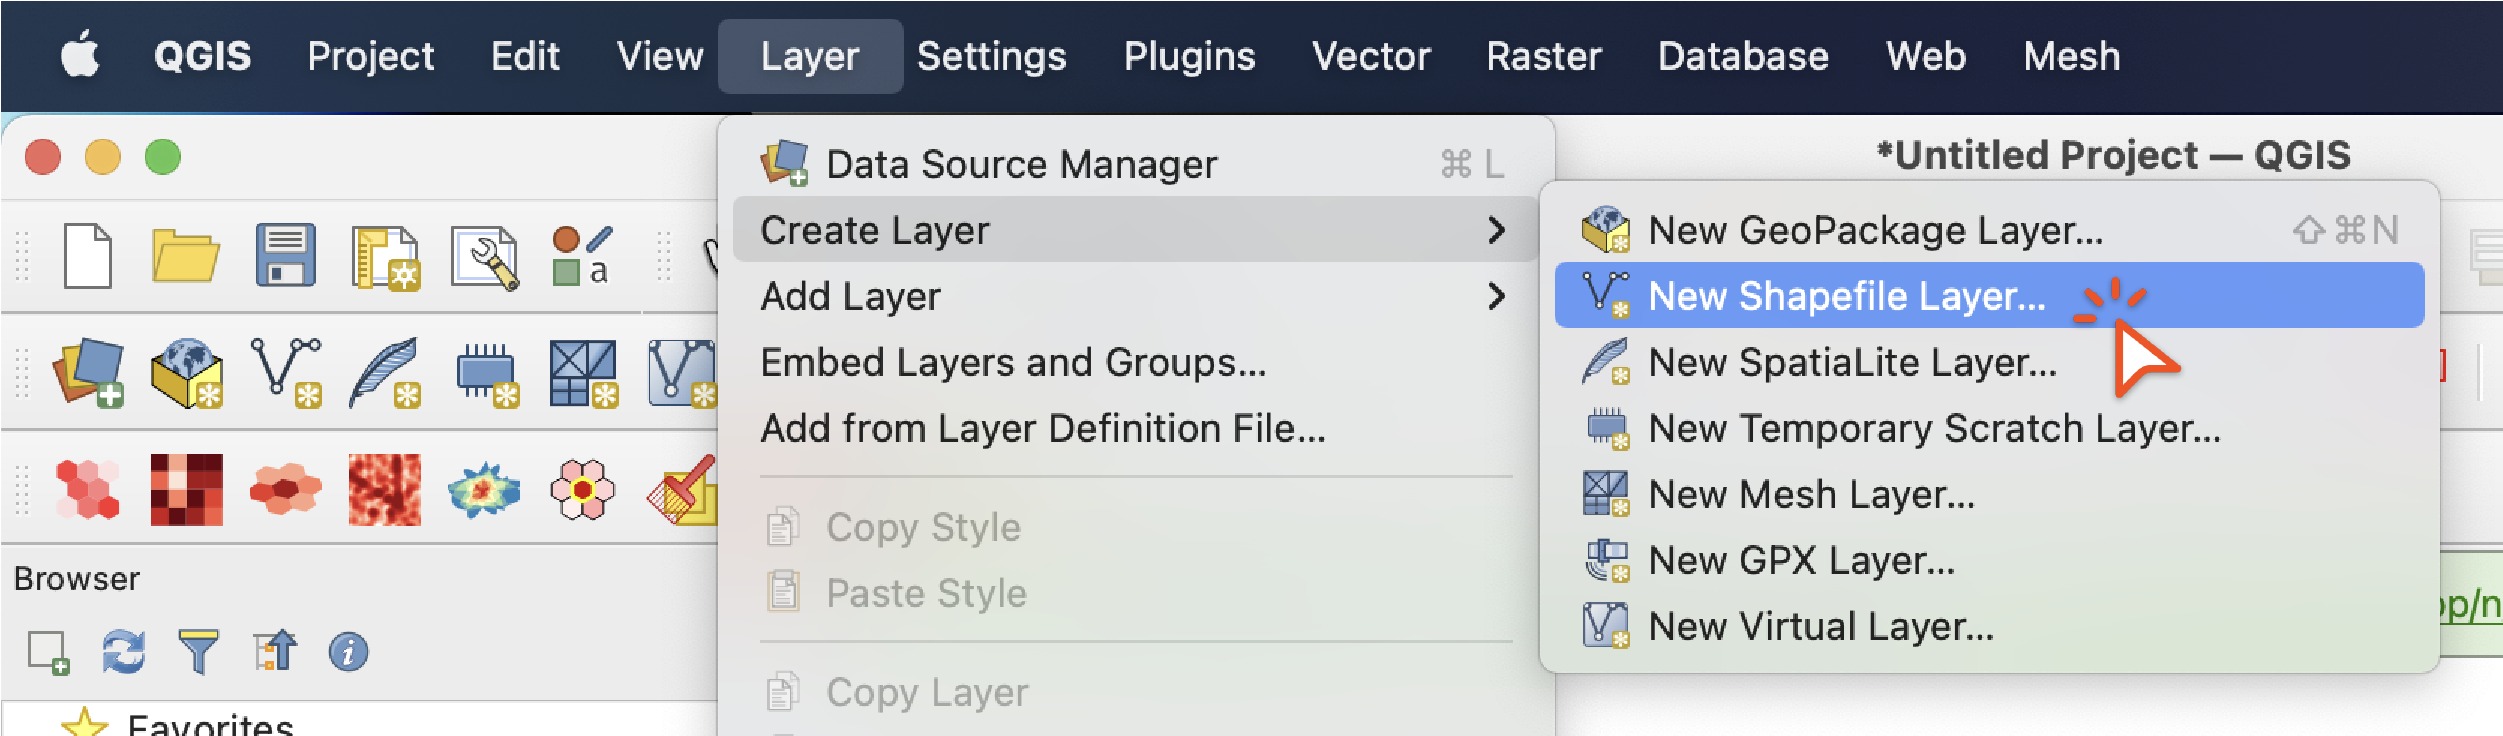This screenshot has width=2503, height=736.
Task: Choose New GPX Layer
Action: coord(1989,560)
